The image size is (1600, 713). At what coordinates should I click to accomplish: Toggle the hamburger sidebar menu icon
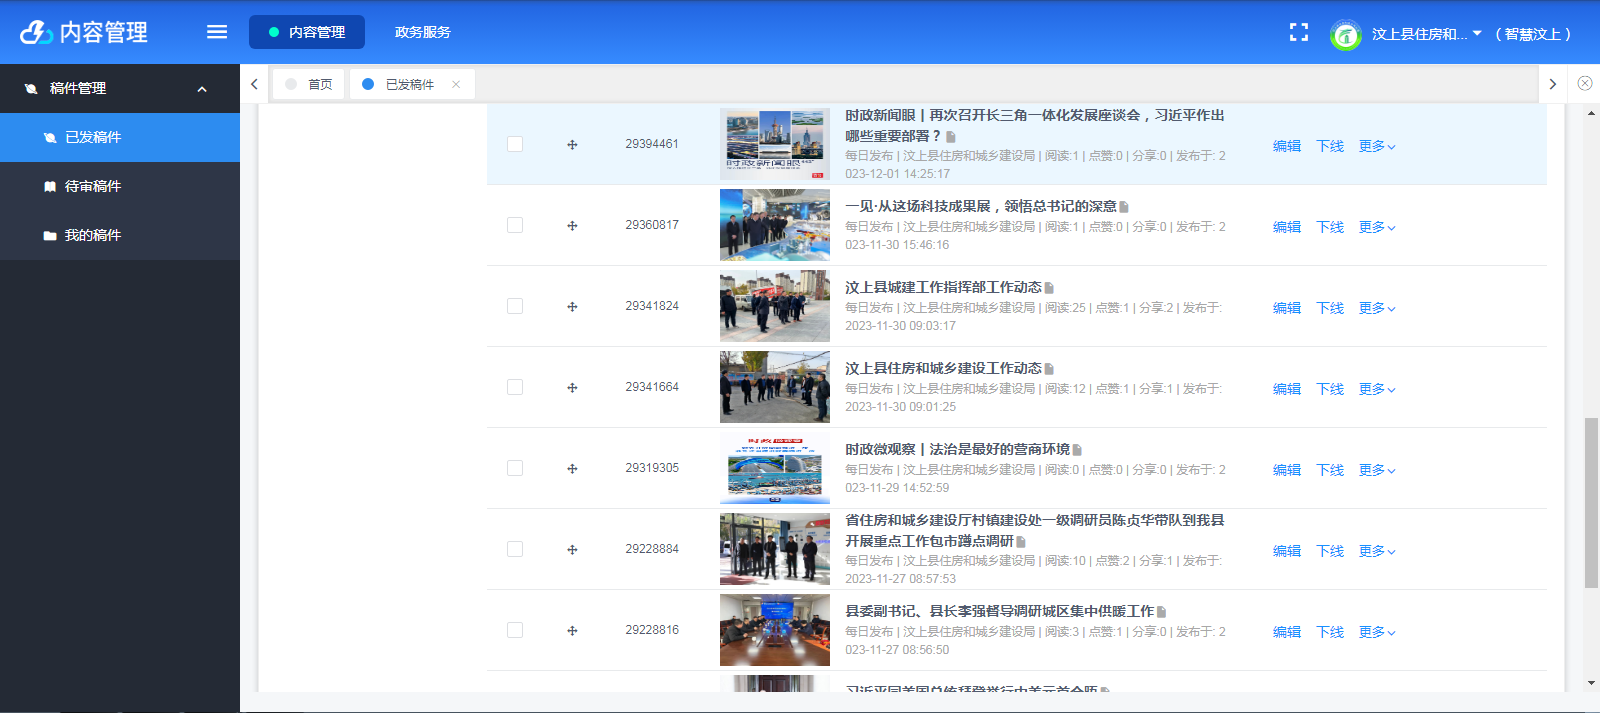(x=217, y=32)
